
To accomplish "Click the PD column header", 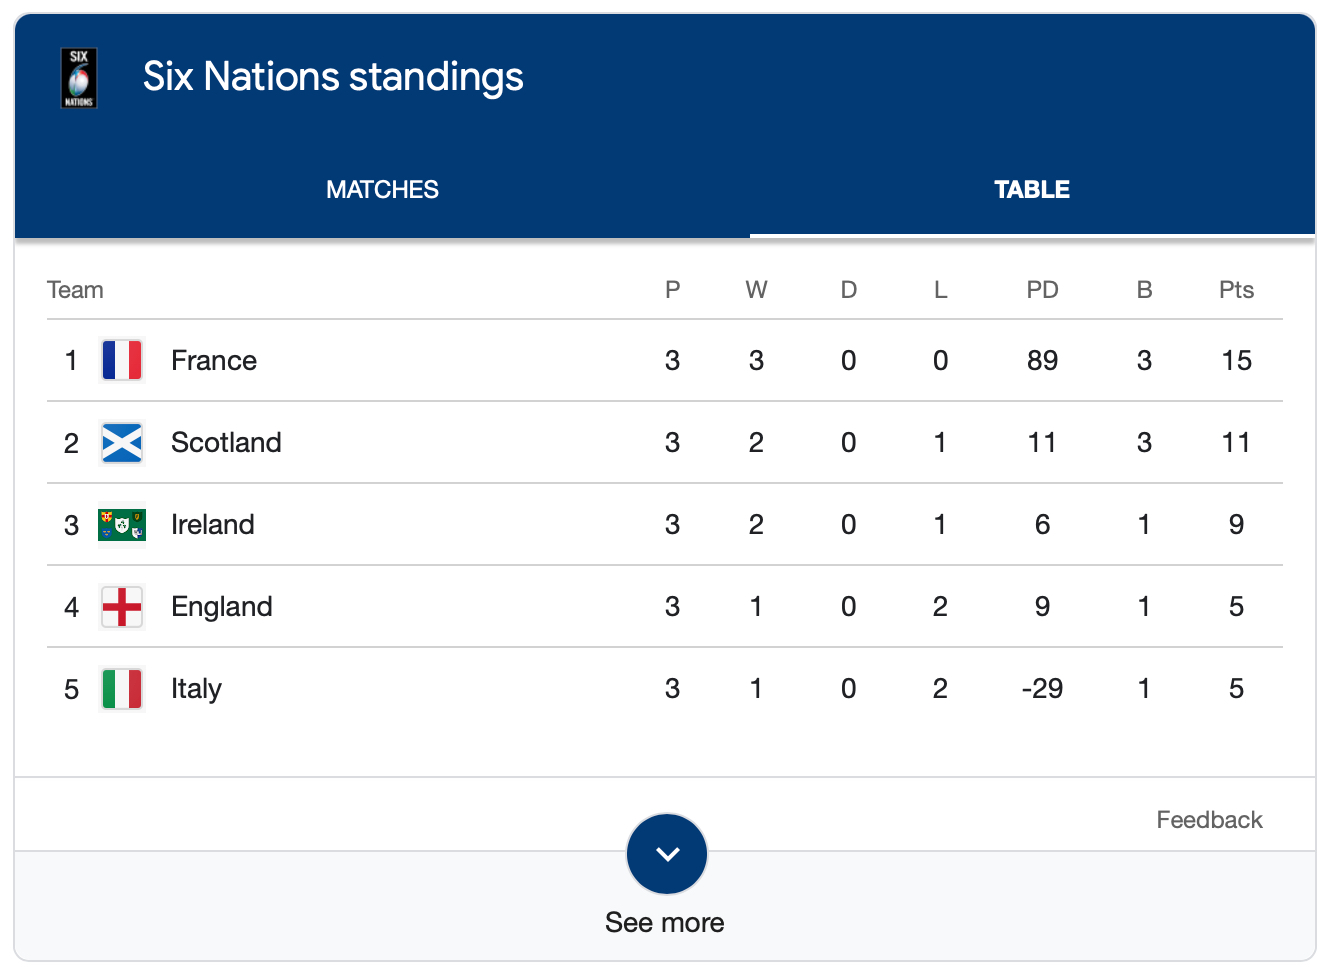I will tap(1042, 290).
